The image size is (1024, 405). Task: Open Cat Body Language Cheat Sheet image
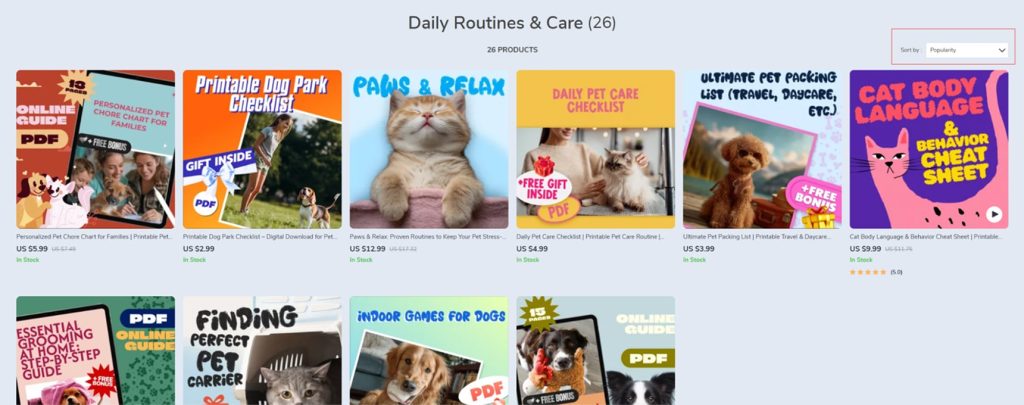pos(929,150)
